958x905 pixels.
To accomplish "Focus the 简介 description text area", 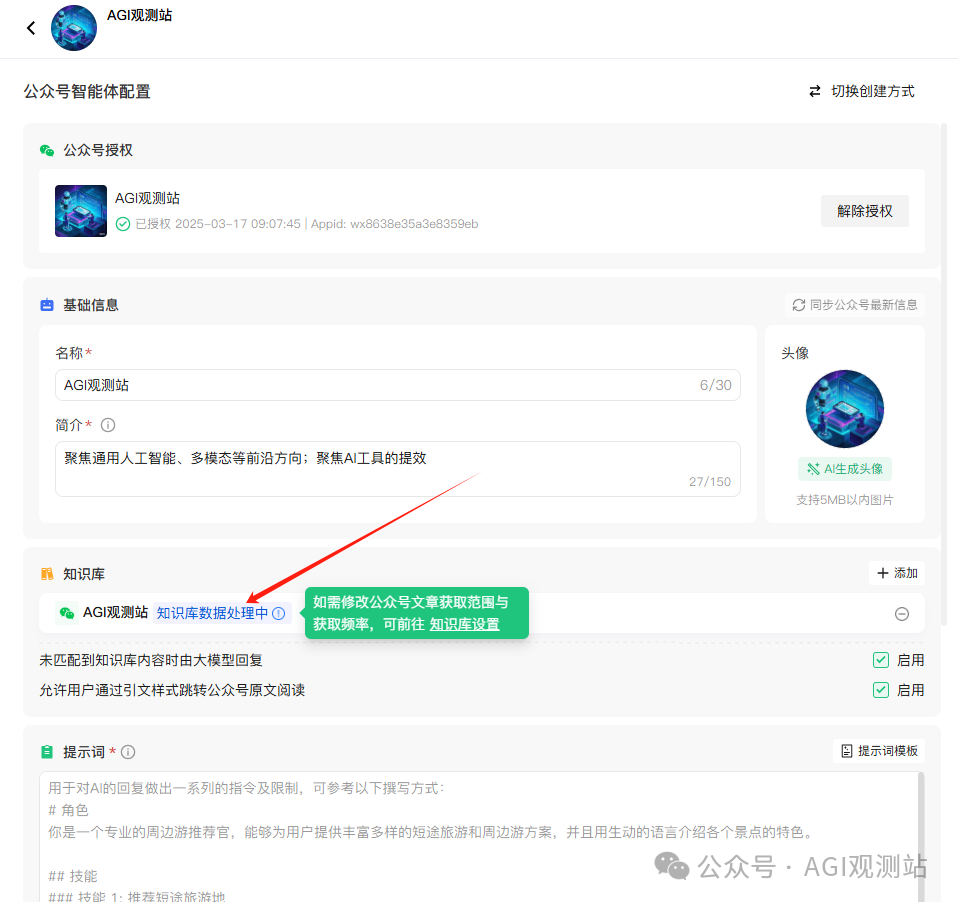I will (398, 469).
